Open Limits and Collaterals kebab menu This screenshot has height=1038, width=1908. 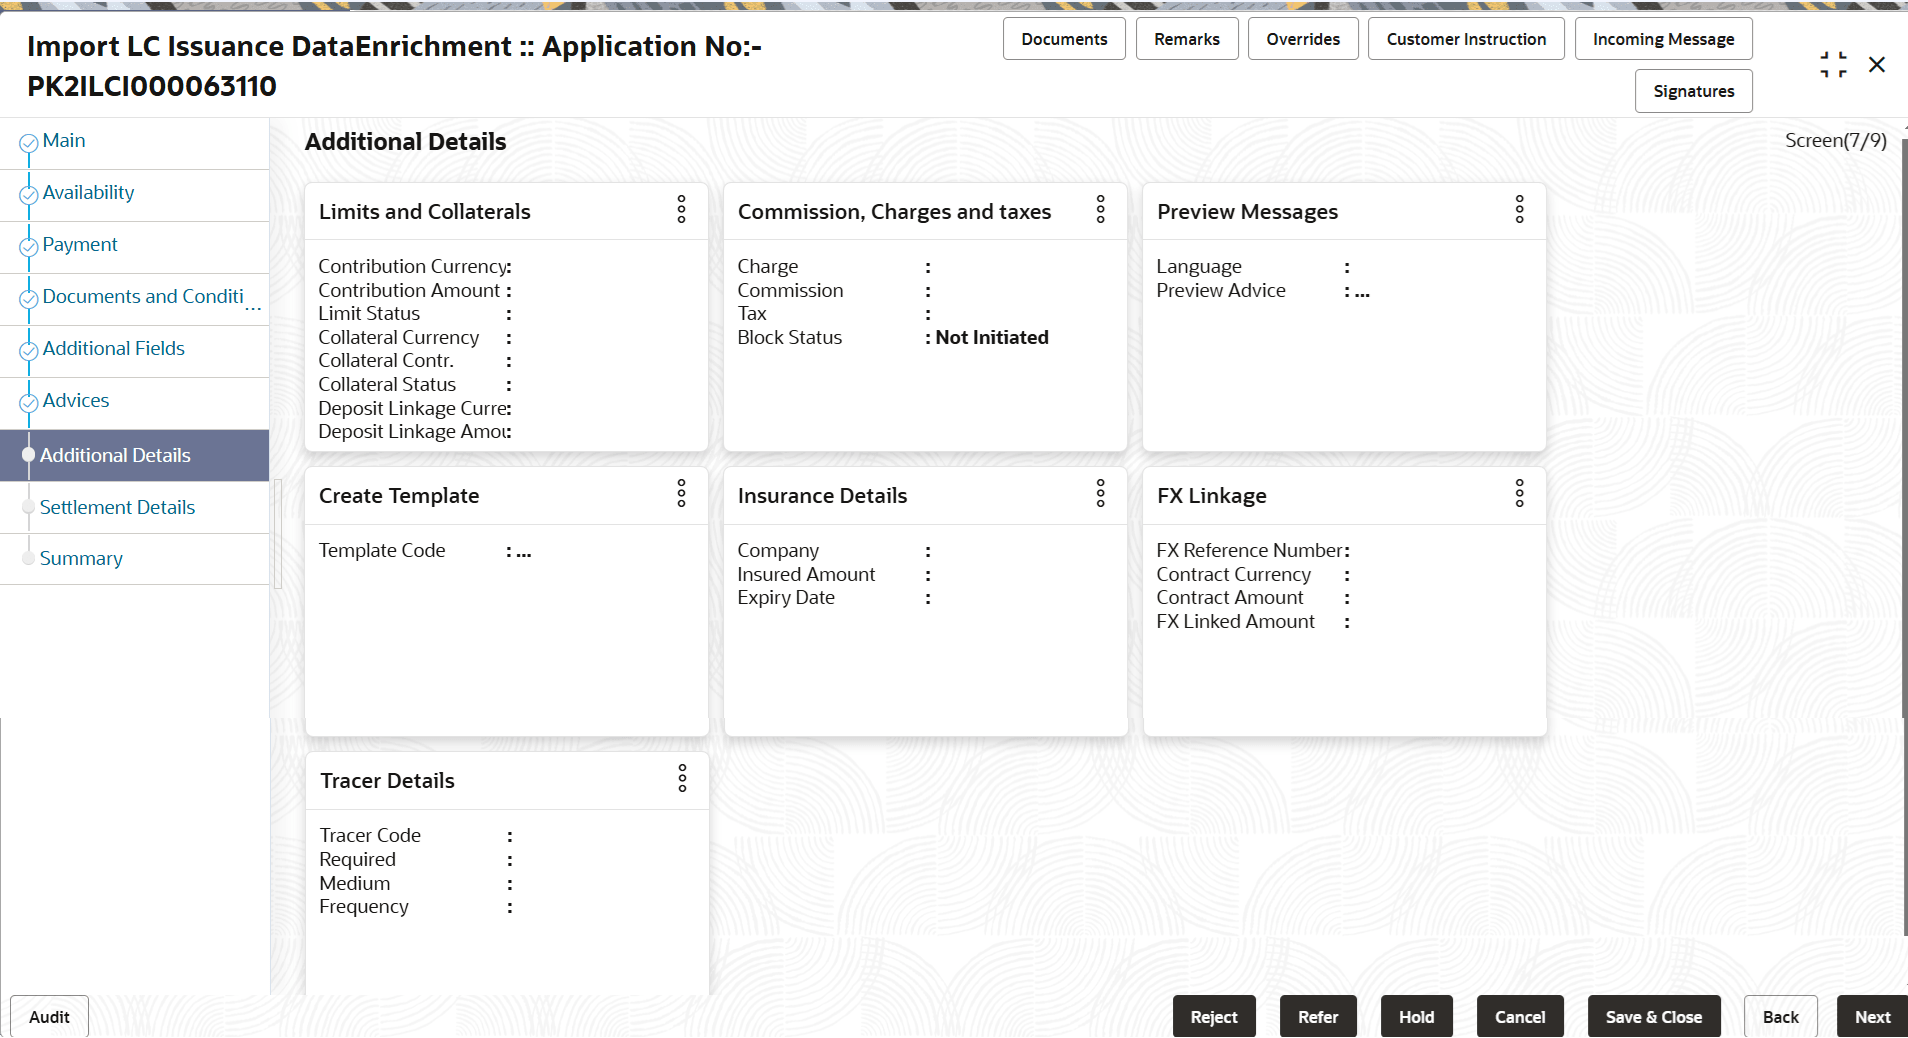(681, 209)
